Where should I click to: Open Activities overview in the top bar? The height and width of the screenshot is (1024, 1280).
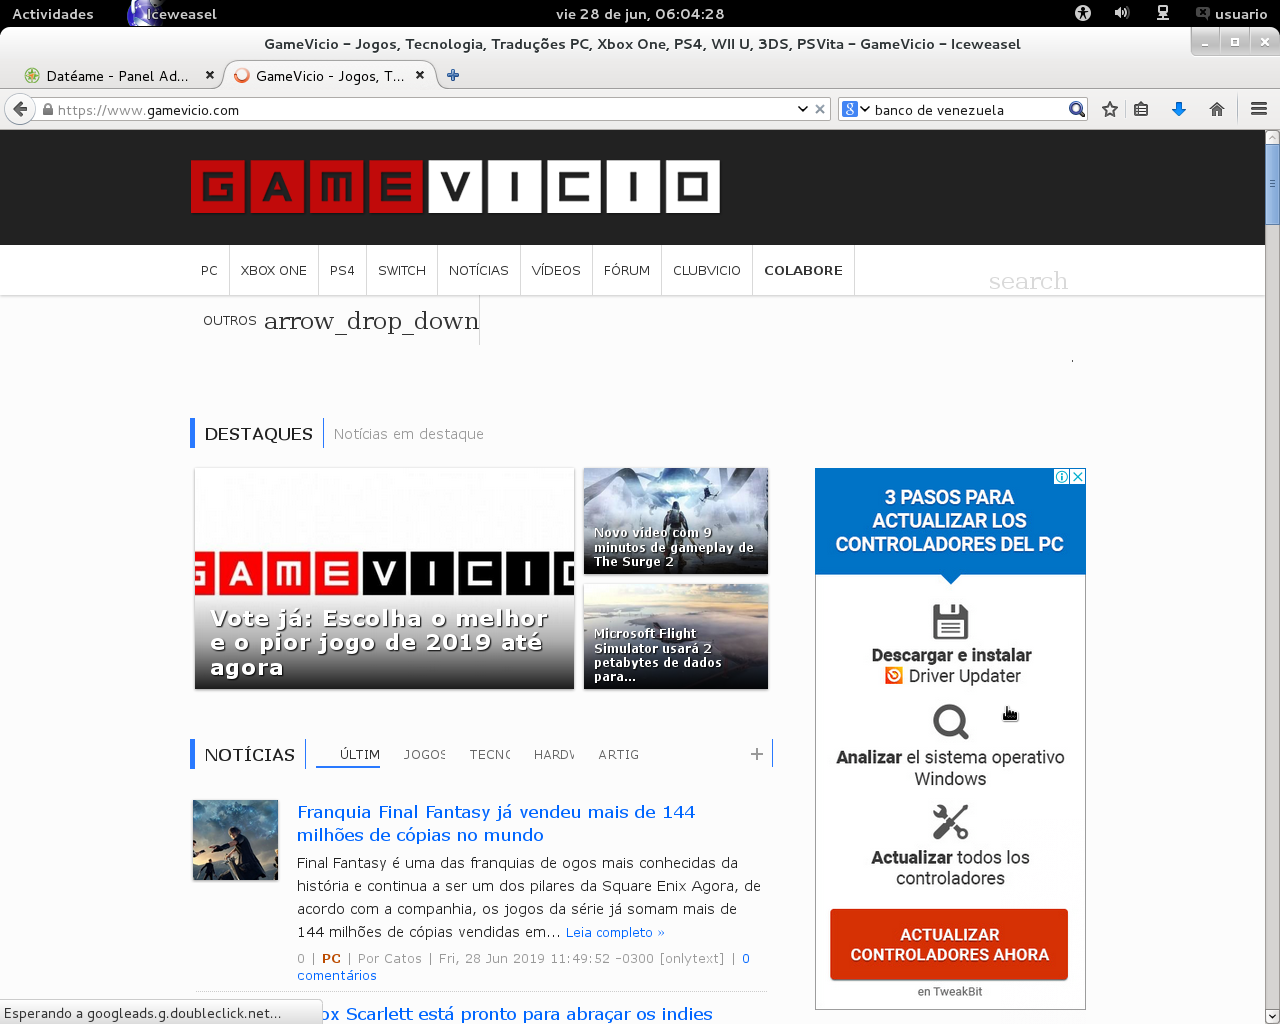53,13
